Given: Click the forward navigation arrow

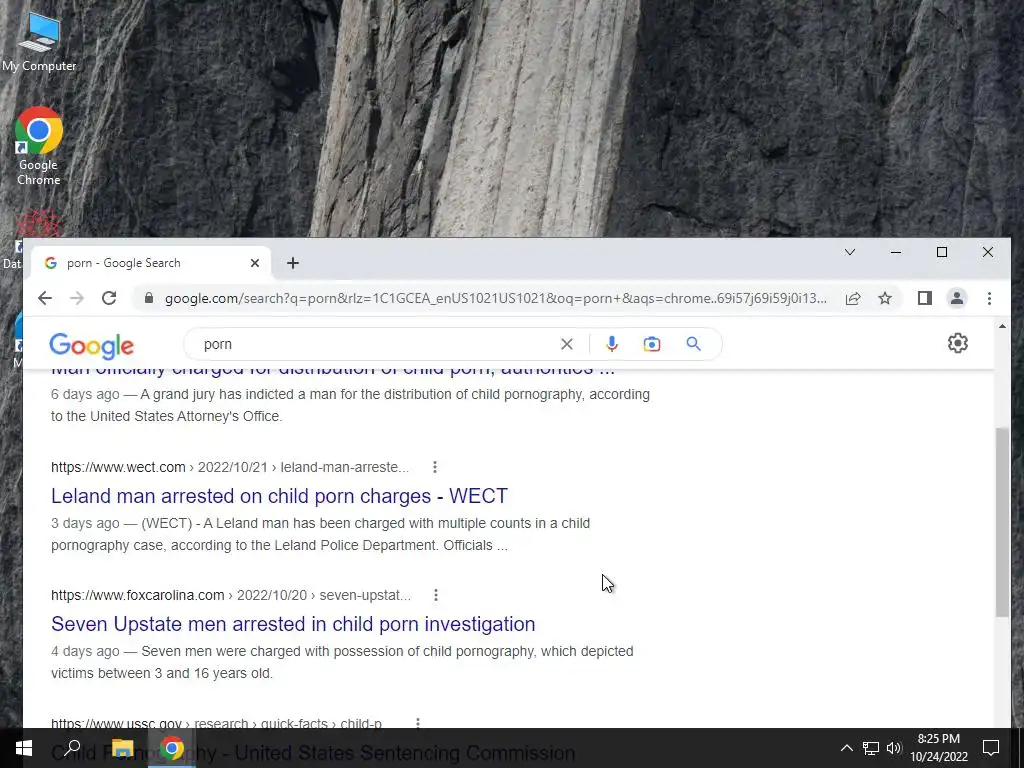Looking at the screenshot, I should tap(76, 298).
